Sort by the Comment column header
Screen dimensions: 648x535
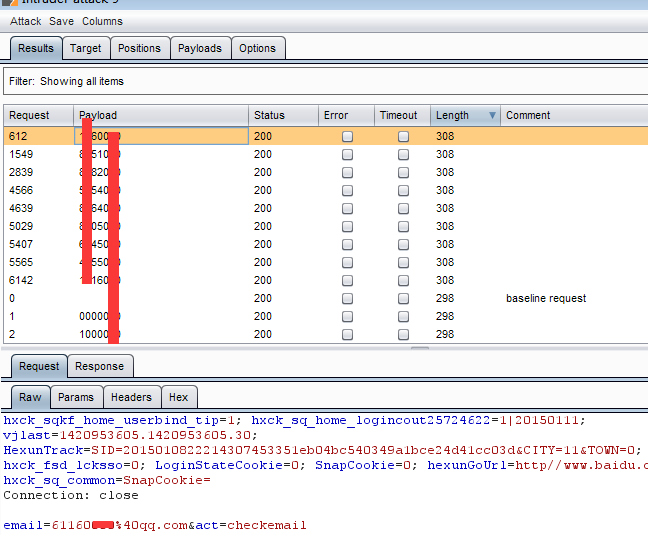point(574,115)
